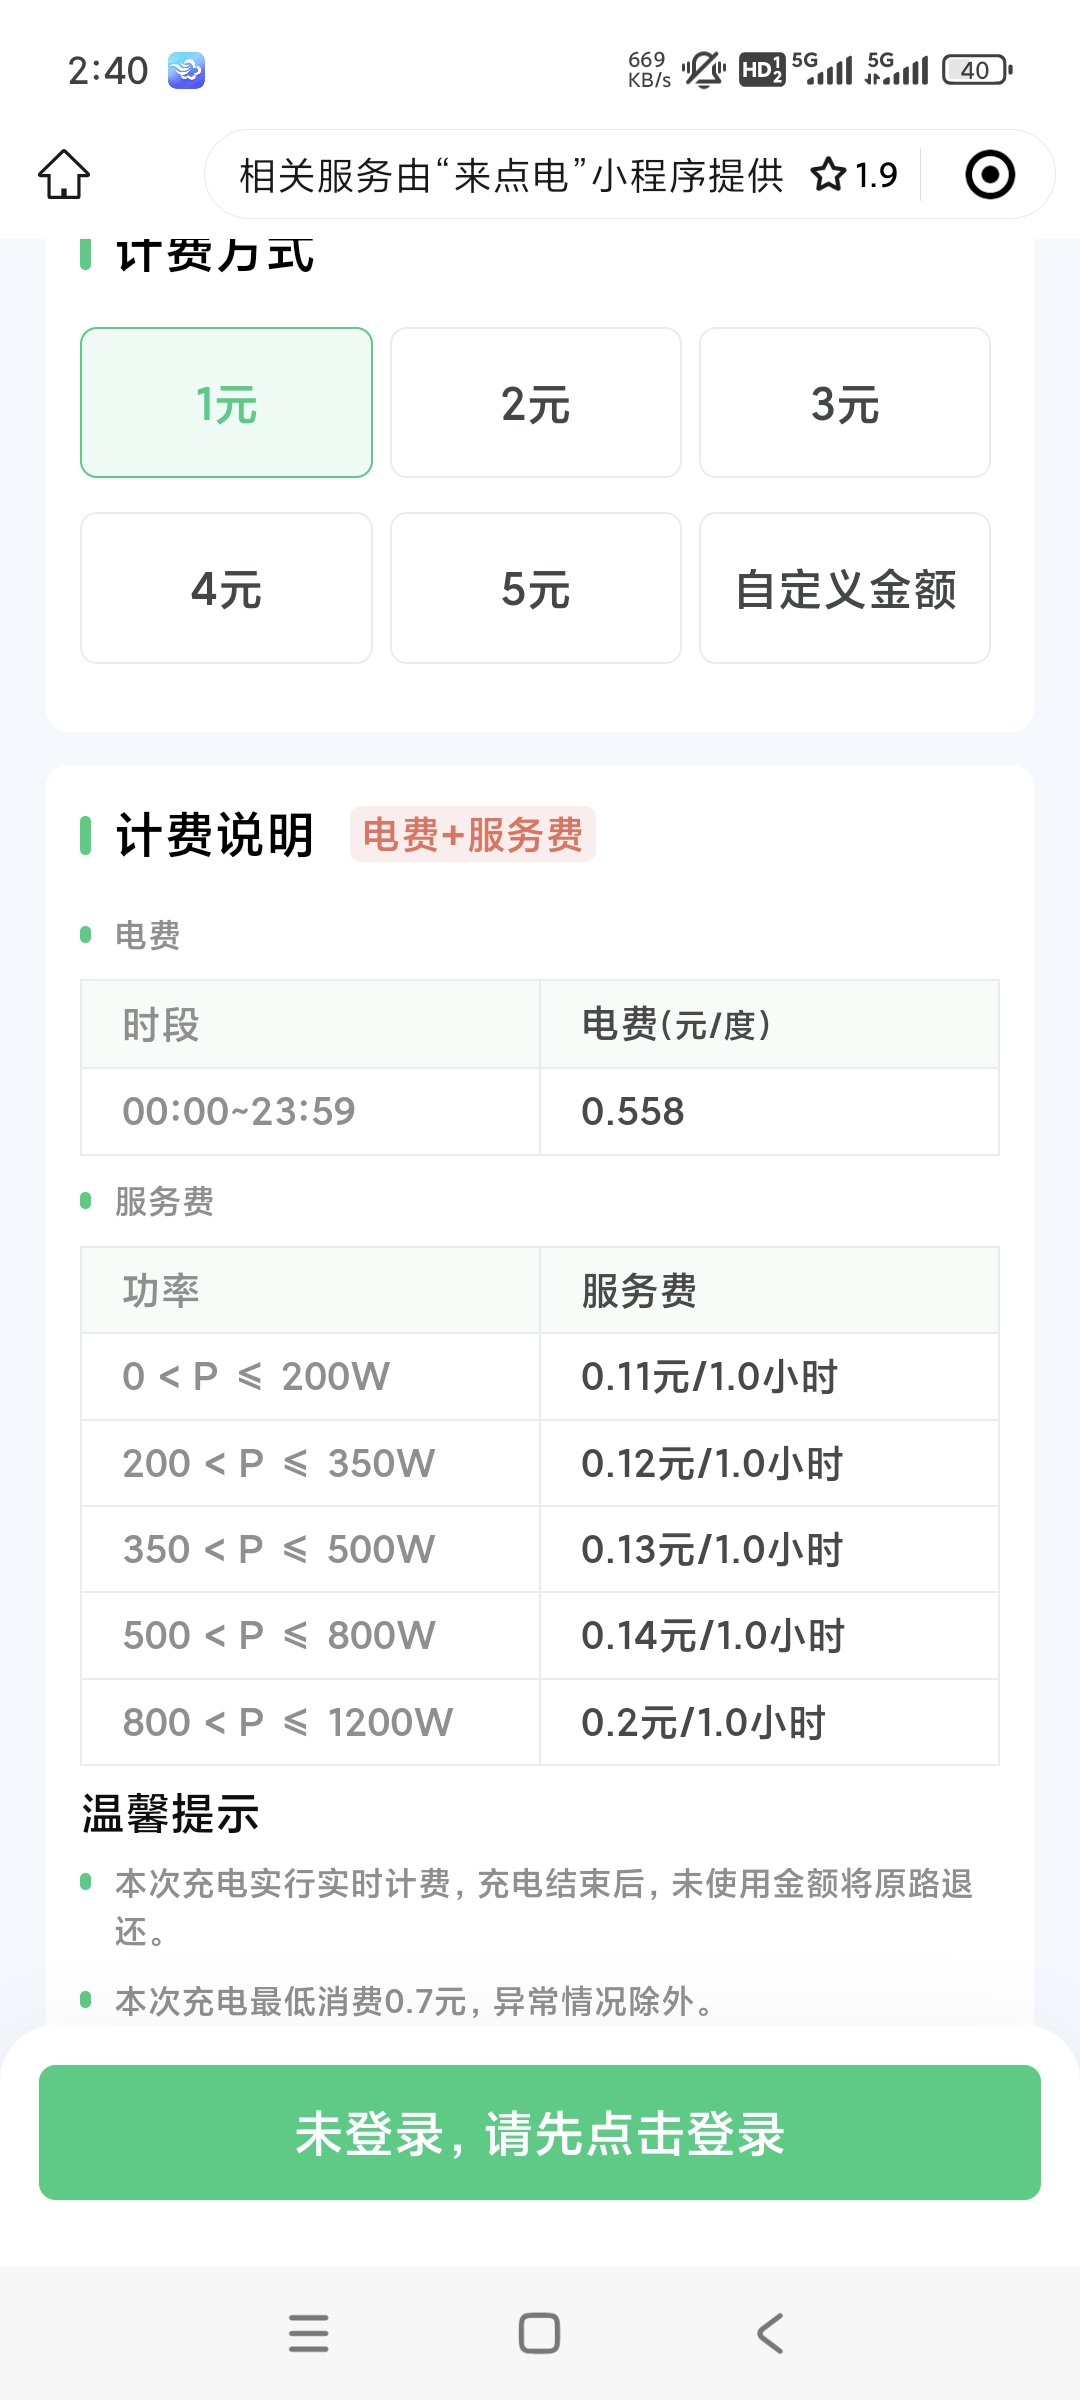
Task: Select the 1元 payment option
Action: click(226, 403)
